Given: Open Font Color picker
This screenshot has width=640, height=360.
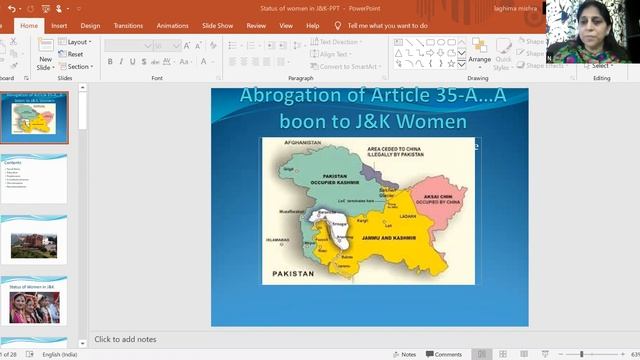Looking at the screenshot, I should (206, 62).
